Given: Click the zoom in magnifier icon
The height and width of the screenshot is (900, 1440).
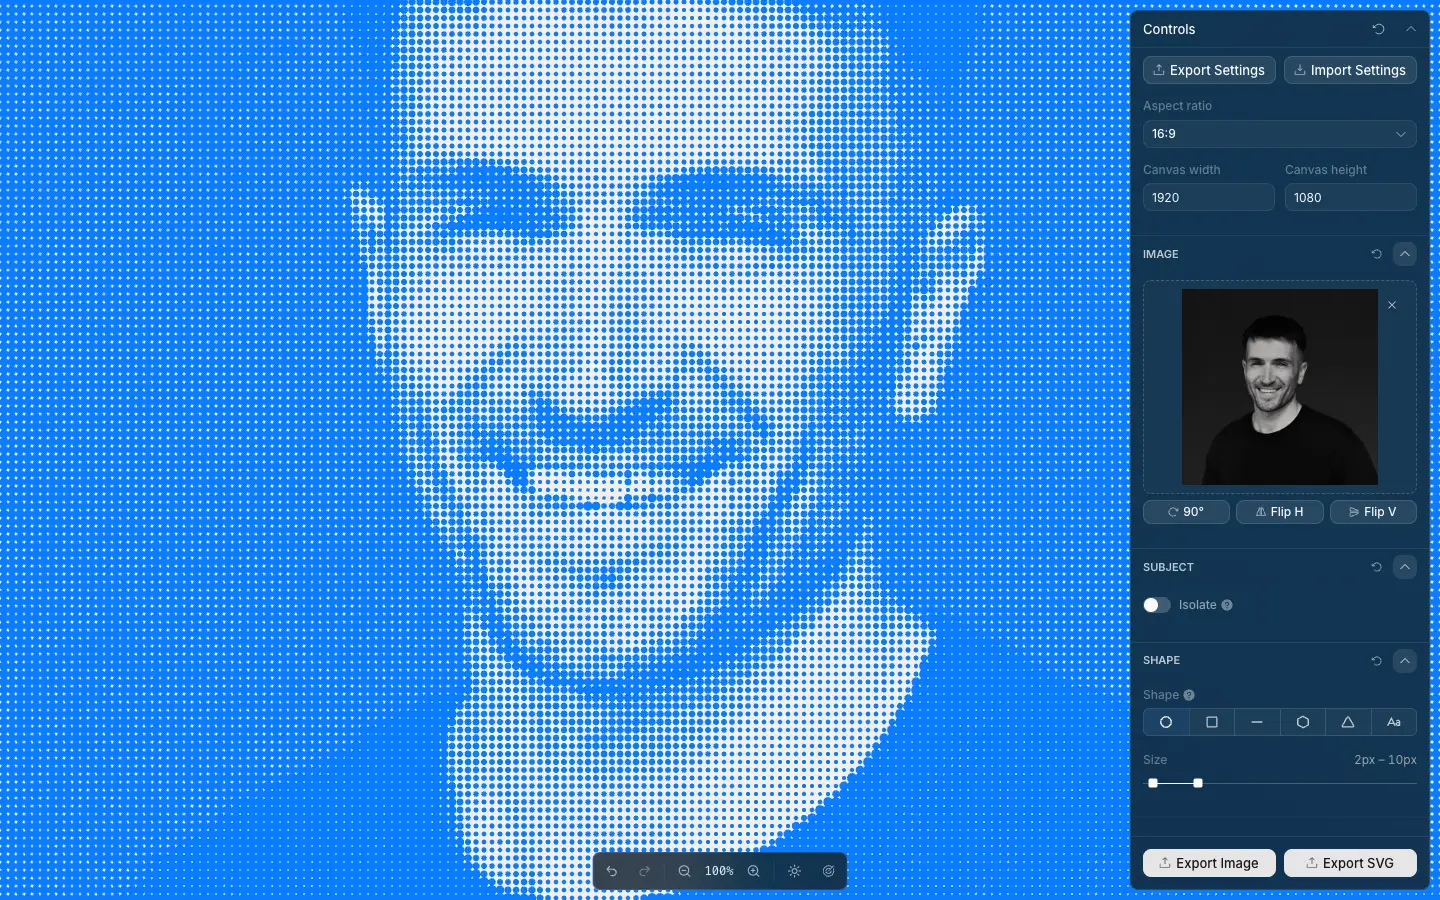Looking at the screenshot, I should pyautogui.click(x=754, y=871).
